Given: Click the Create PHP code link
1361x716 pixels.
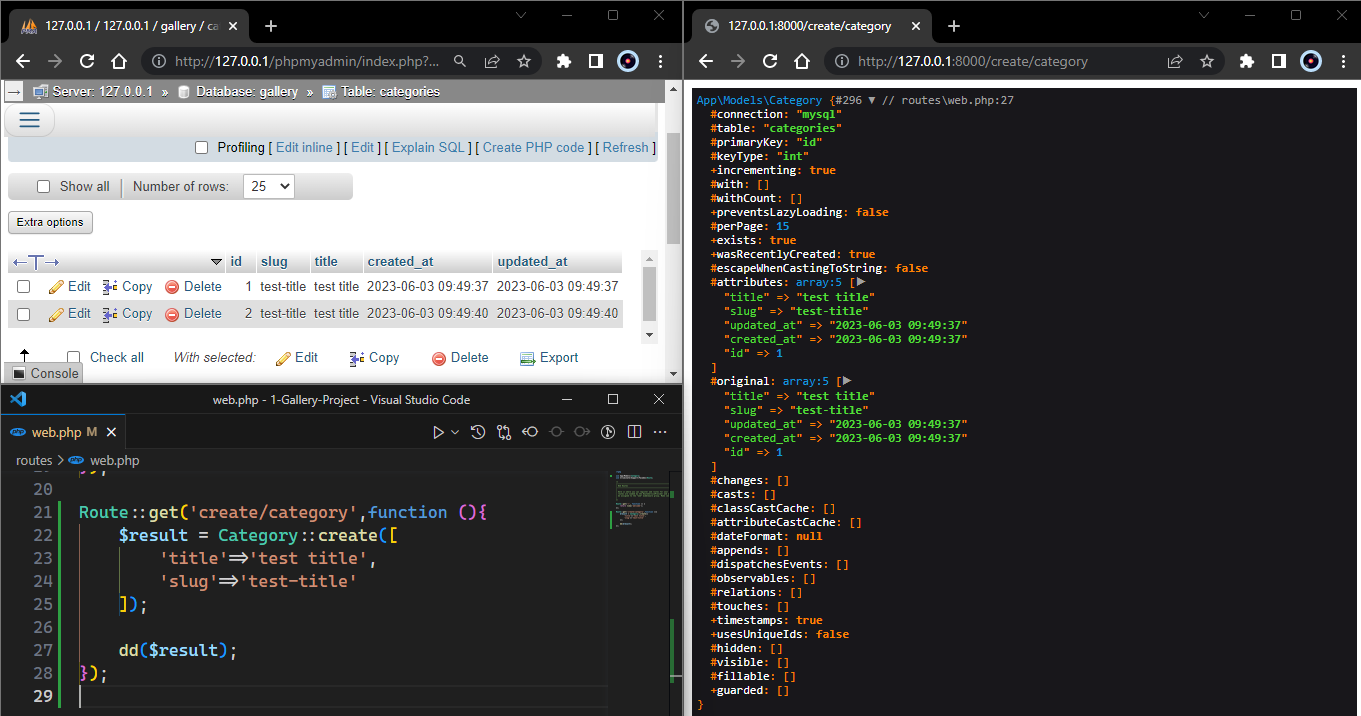Looking at the screenshot, I should point(533,147).
